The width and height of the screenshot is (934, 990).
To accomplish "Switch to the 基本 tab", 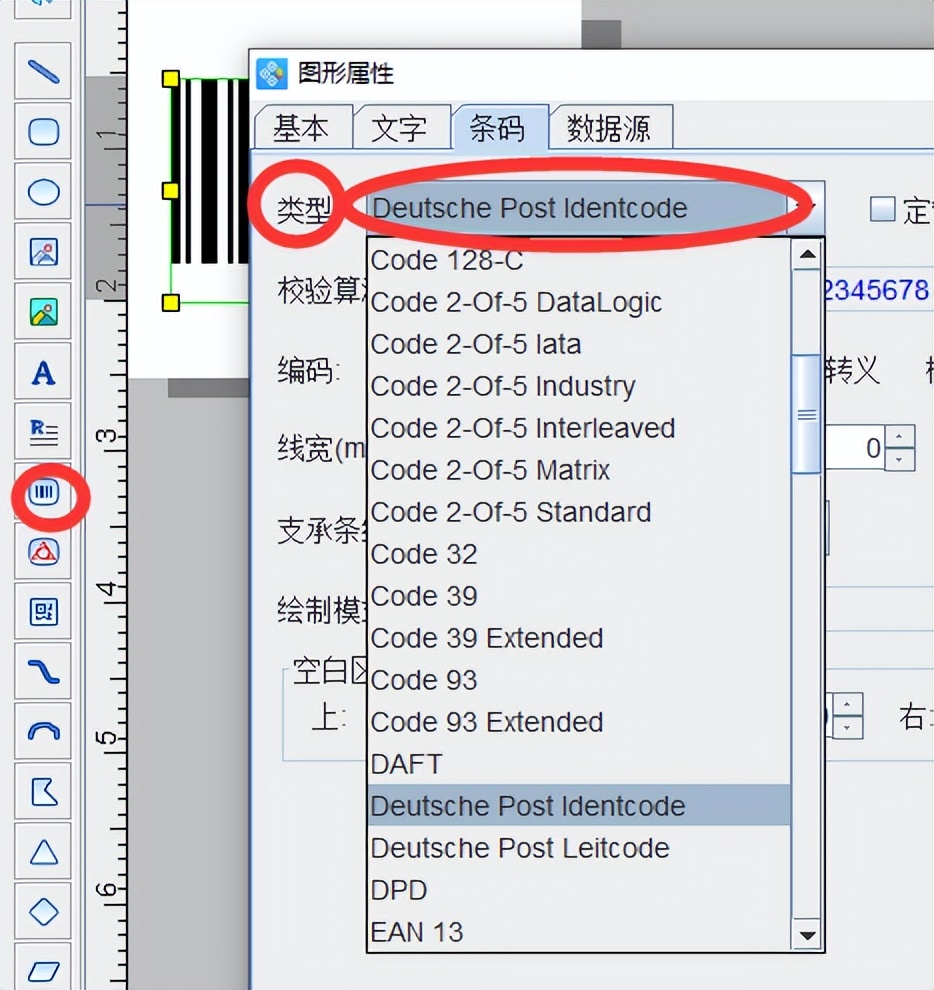I will pyautogui.click(x=301, y=128).
